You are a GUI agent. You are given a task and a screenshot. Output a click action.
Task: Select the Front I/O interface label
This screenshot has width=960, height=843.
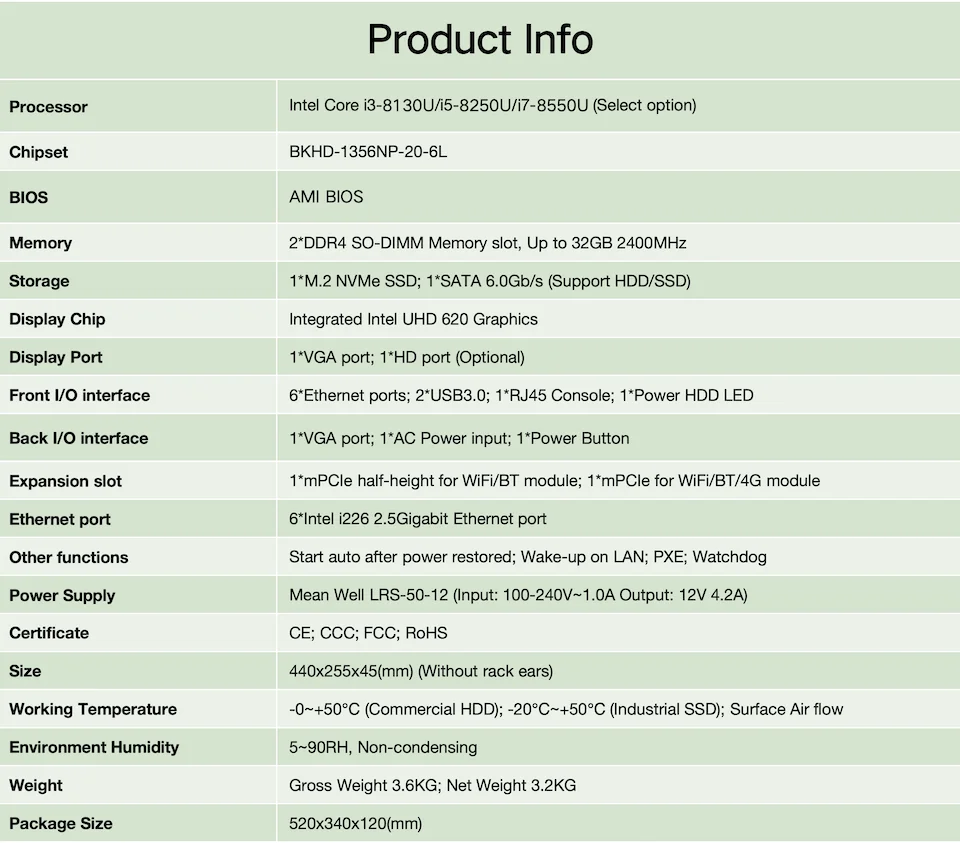coord(80,395)
